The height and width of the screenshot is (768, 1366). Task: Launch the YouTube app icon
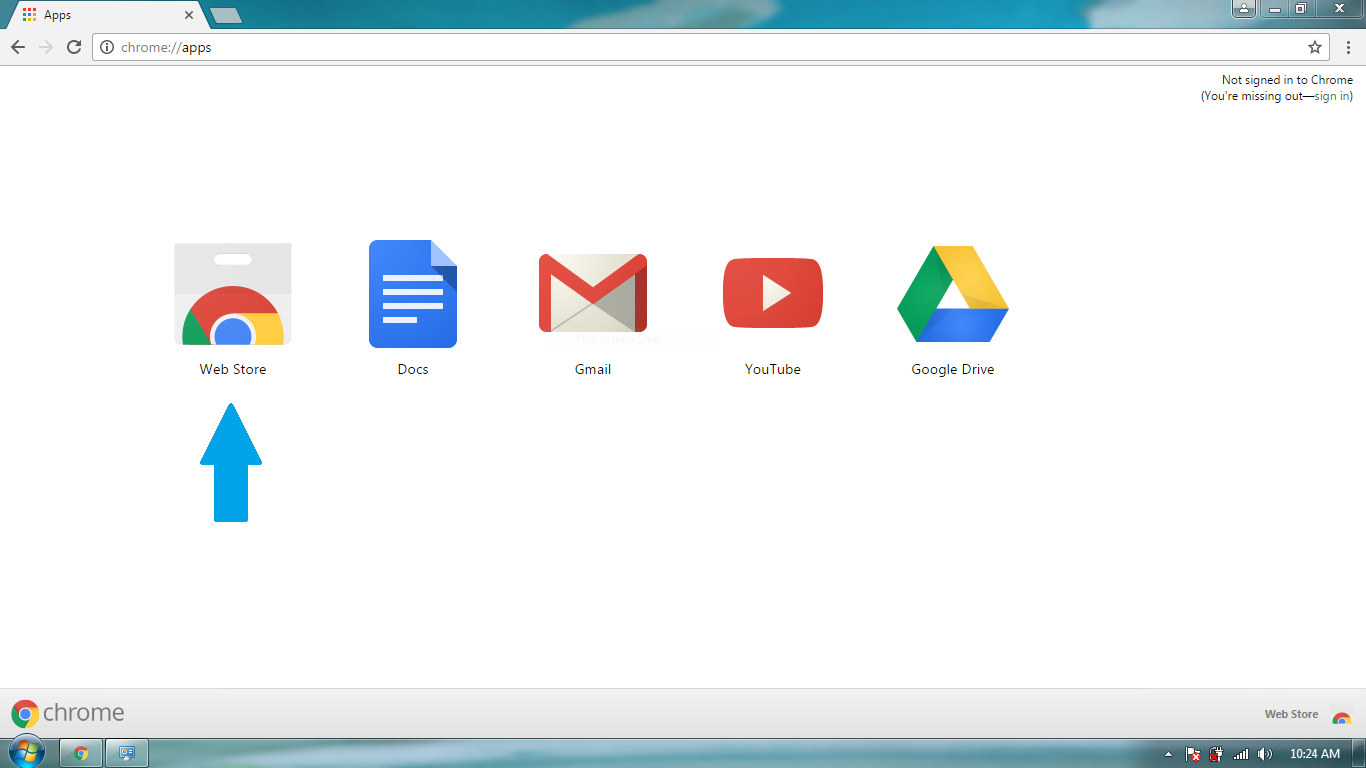tap(773, 293)
